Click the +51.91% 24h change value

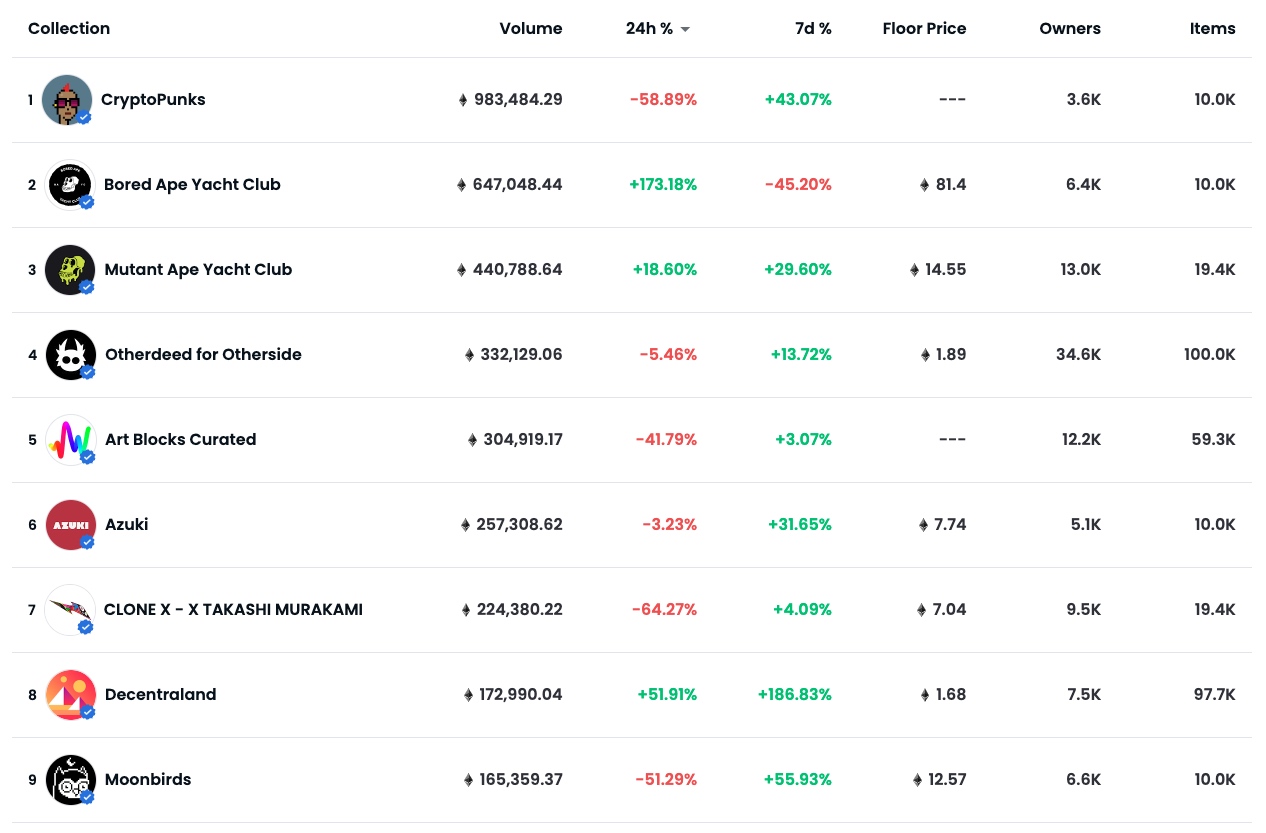pos(667,695)
